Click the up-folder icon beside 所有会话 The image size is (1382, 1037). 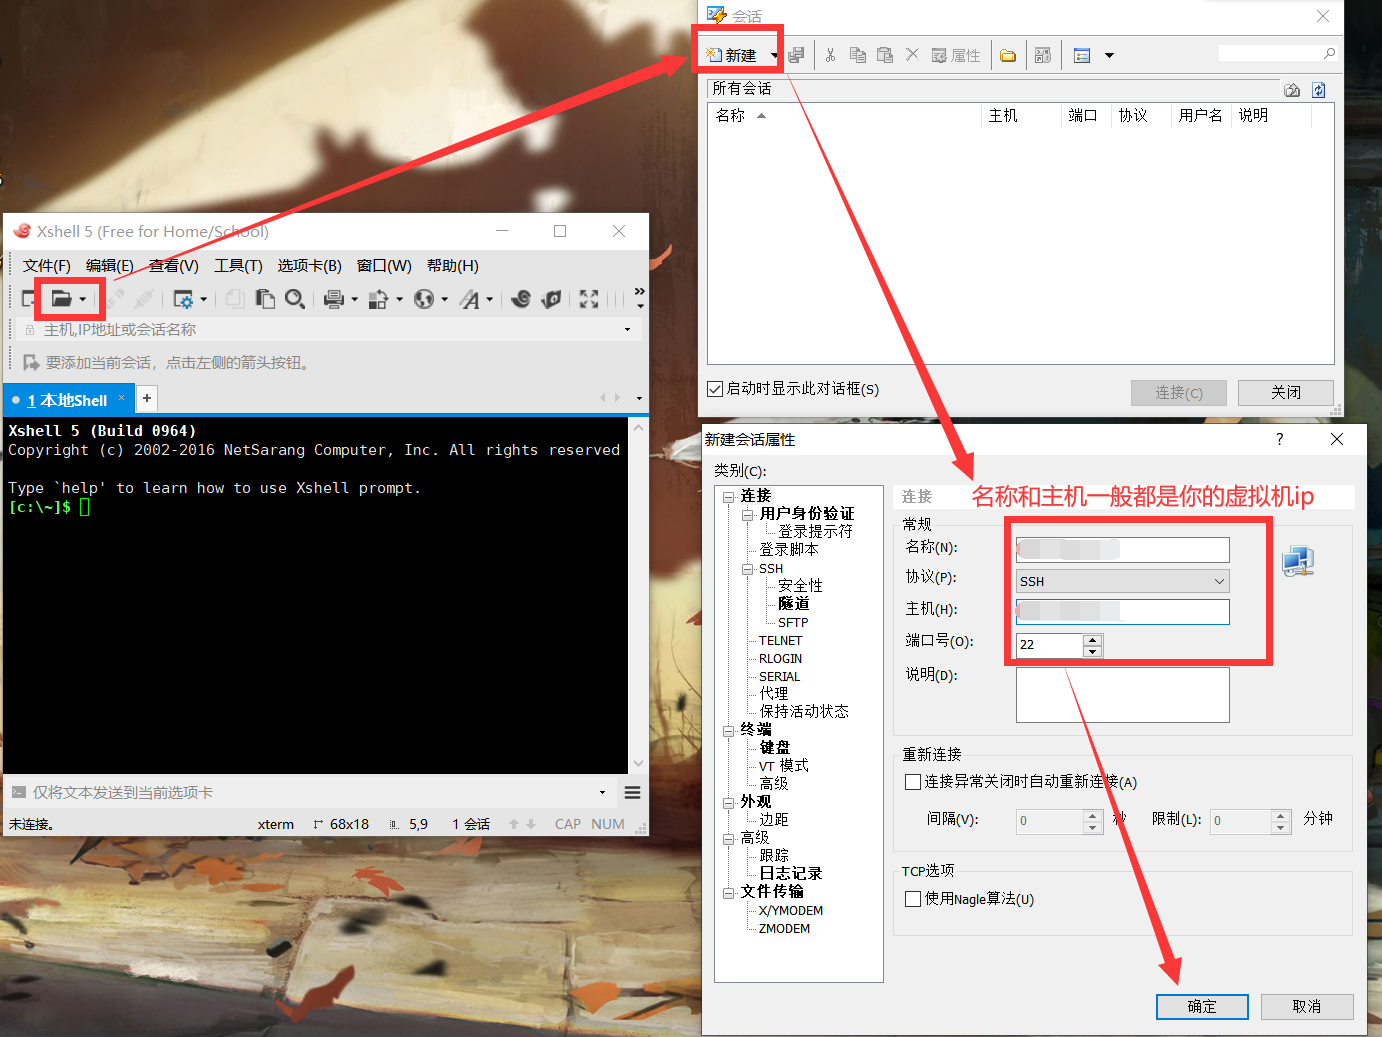click(1292, 90)
